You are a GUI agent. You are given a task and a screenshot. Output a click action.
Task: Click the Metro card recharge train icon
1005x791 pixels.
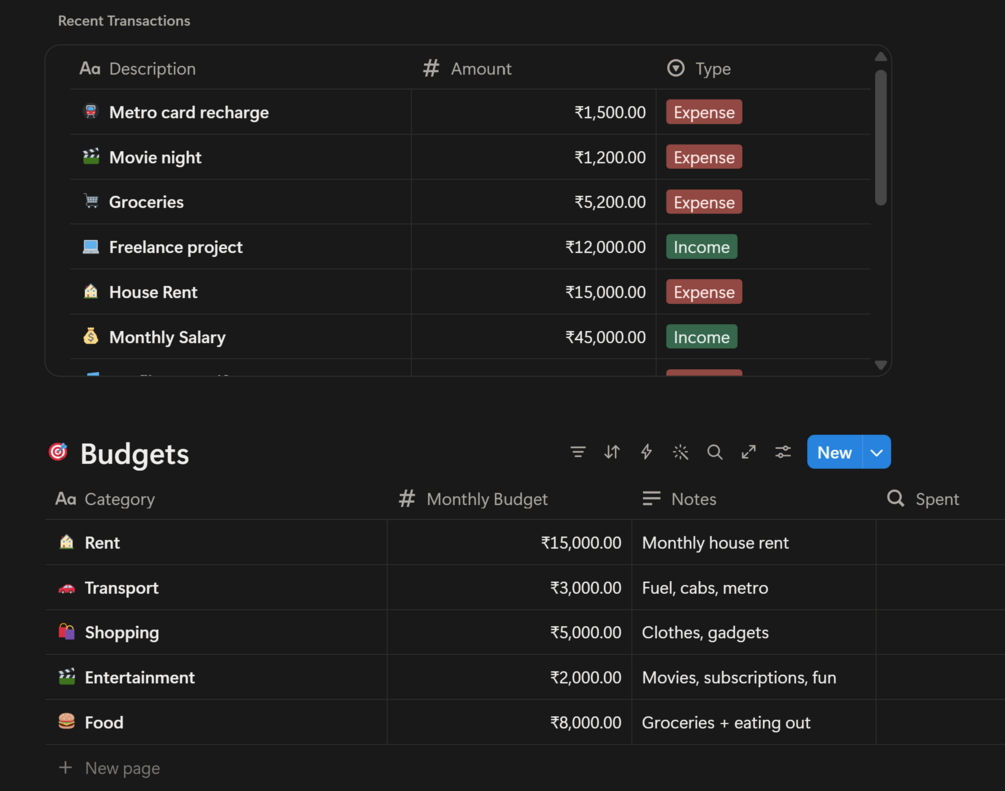tap(91, 112)
